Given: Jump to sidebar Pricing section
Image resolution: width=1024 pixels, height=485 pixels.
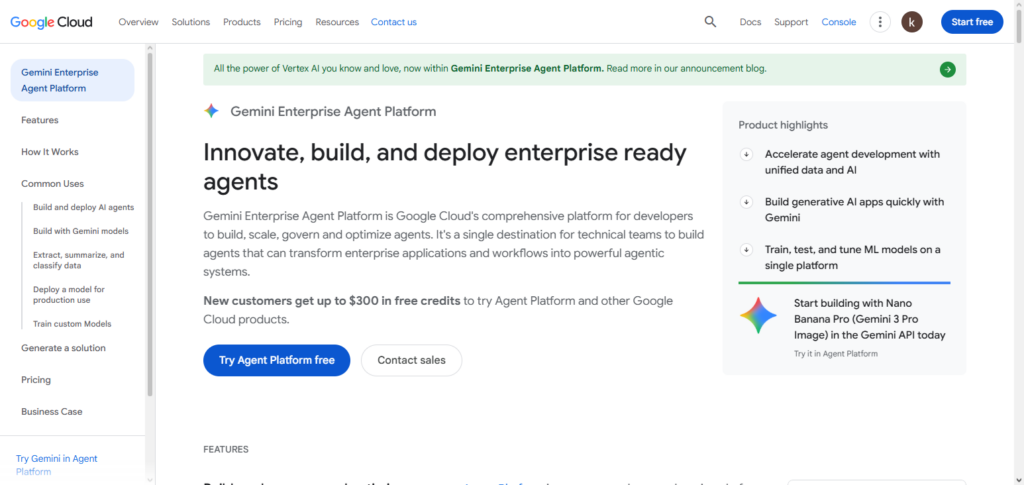Looking at the screenshot, I should (x=36, y=380).
